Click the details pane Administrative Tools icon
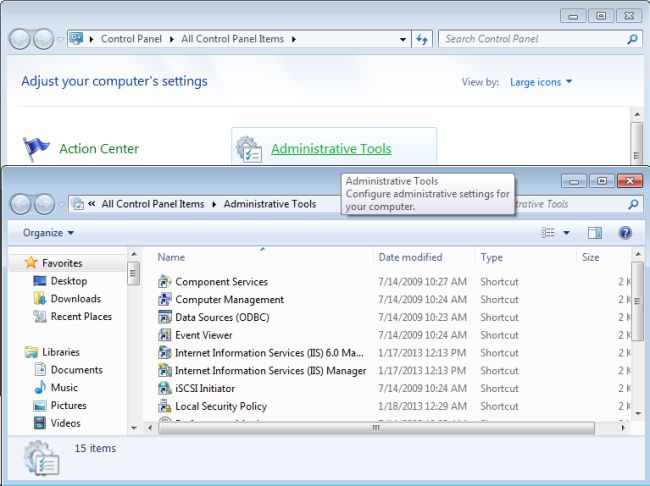Viewport: 650px width, 486px height. coord(42,458)
